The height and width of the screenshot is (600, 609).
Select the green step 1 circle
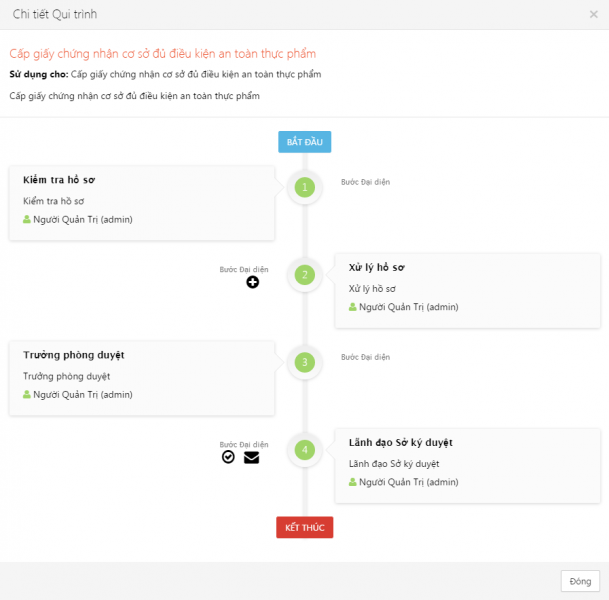(304, 187)
